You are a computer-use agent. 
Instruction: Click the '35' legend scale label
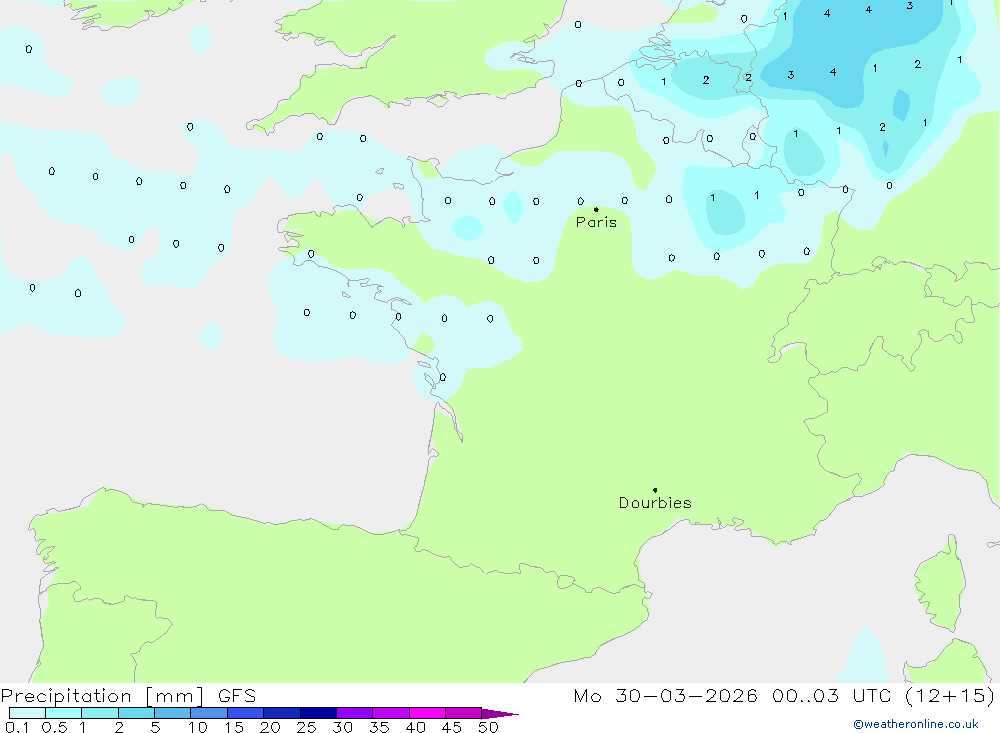pos(379,727)
